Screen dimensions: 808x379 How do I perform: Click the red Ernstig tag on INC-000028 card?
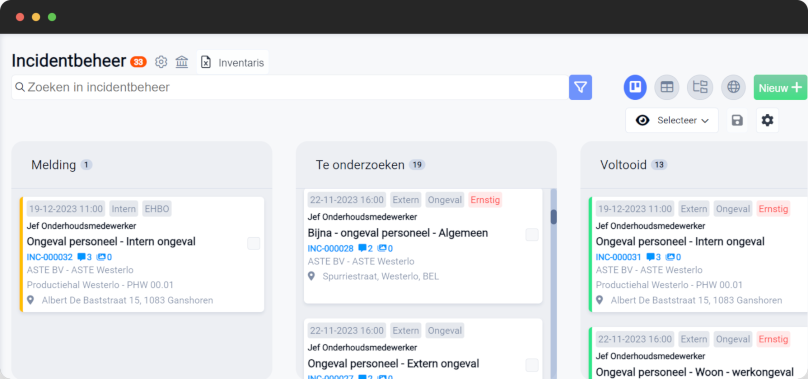point(485,200)
